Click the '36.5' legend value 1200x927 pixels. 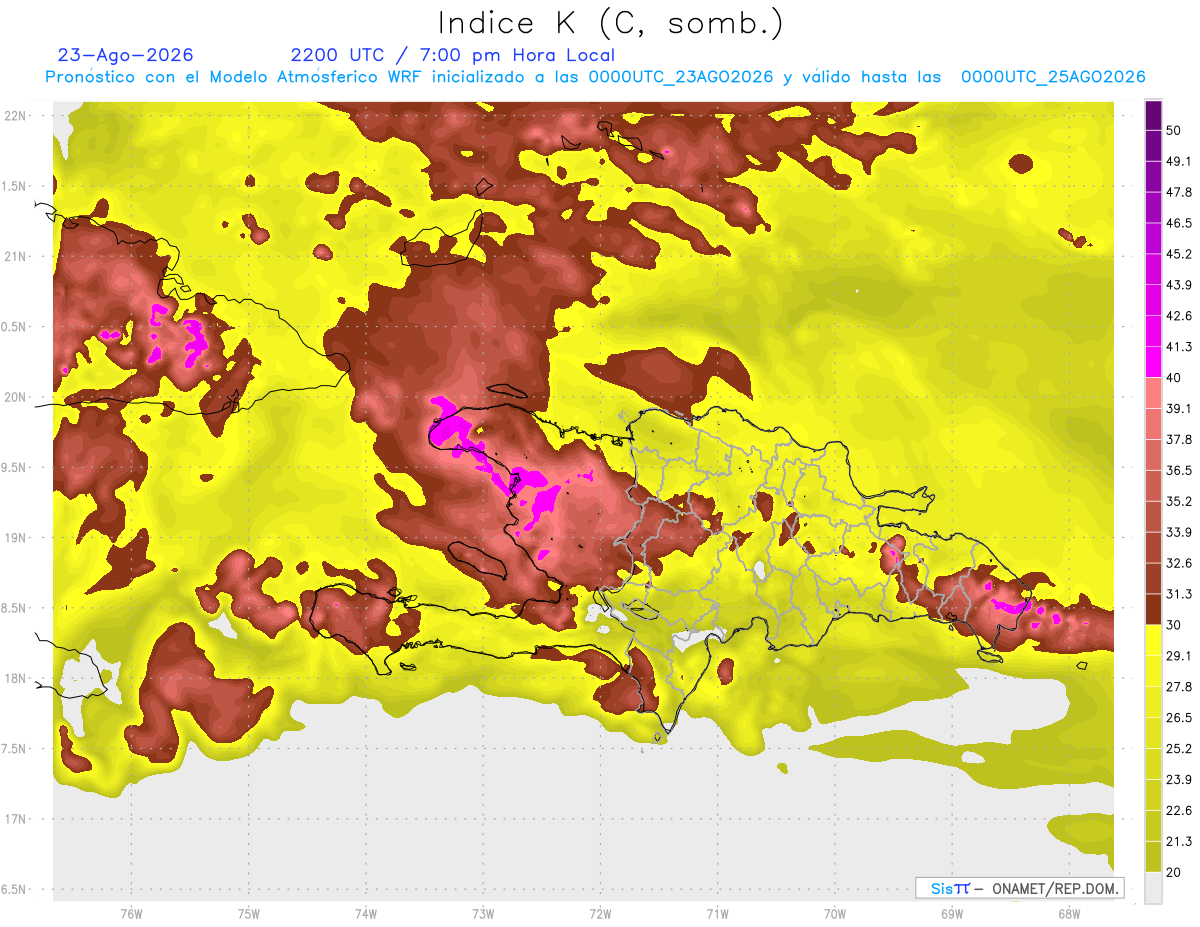[x=1179, y=470]
